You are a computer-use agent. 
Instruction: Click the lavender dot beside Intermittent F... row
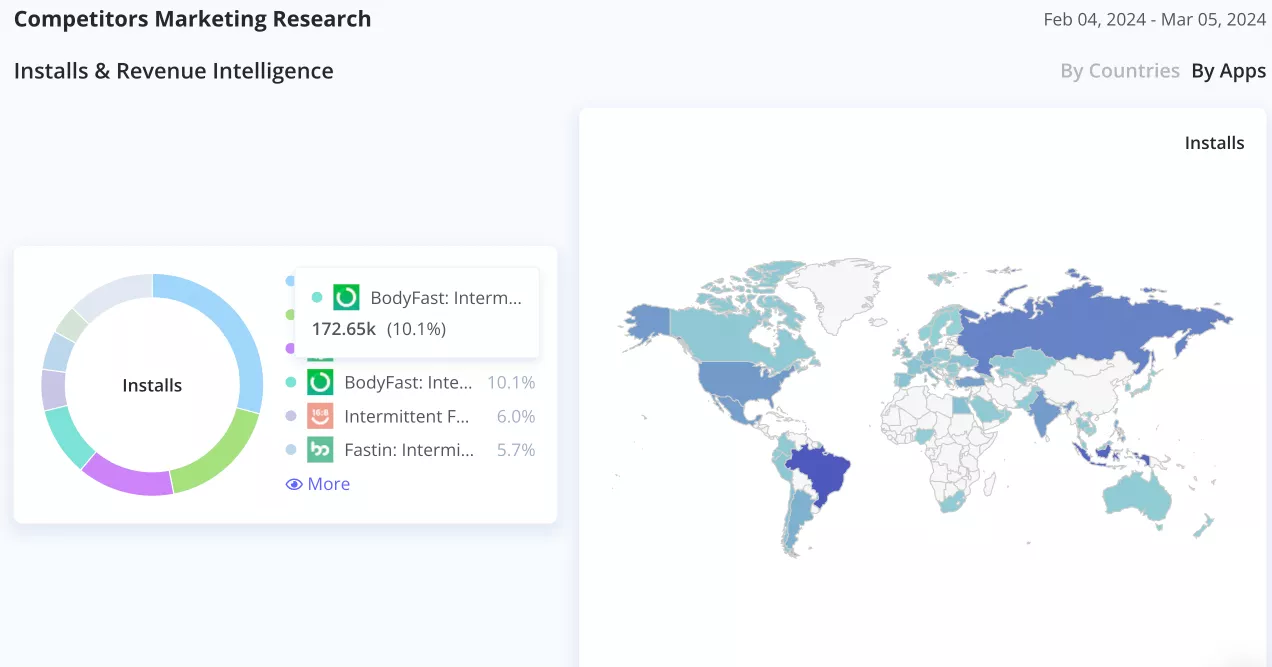pos(290,416)
